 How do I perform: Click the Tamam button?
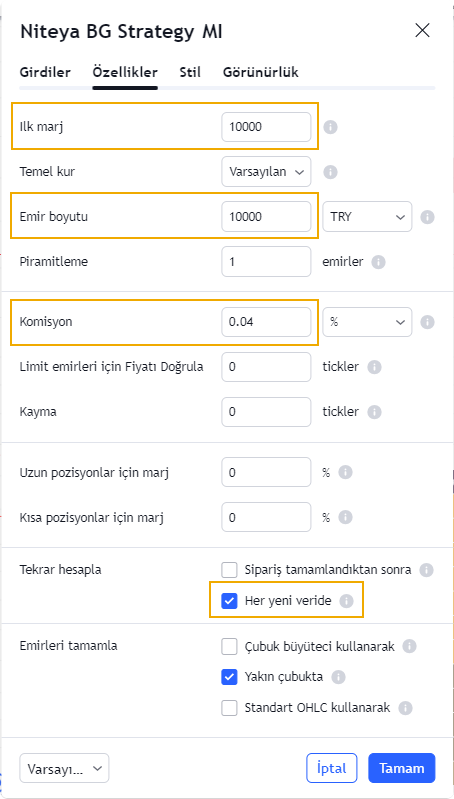coord(402,768)
